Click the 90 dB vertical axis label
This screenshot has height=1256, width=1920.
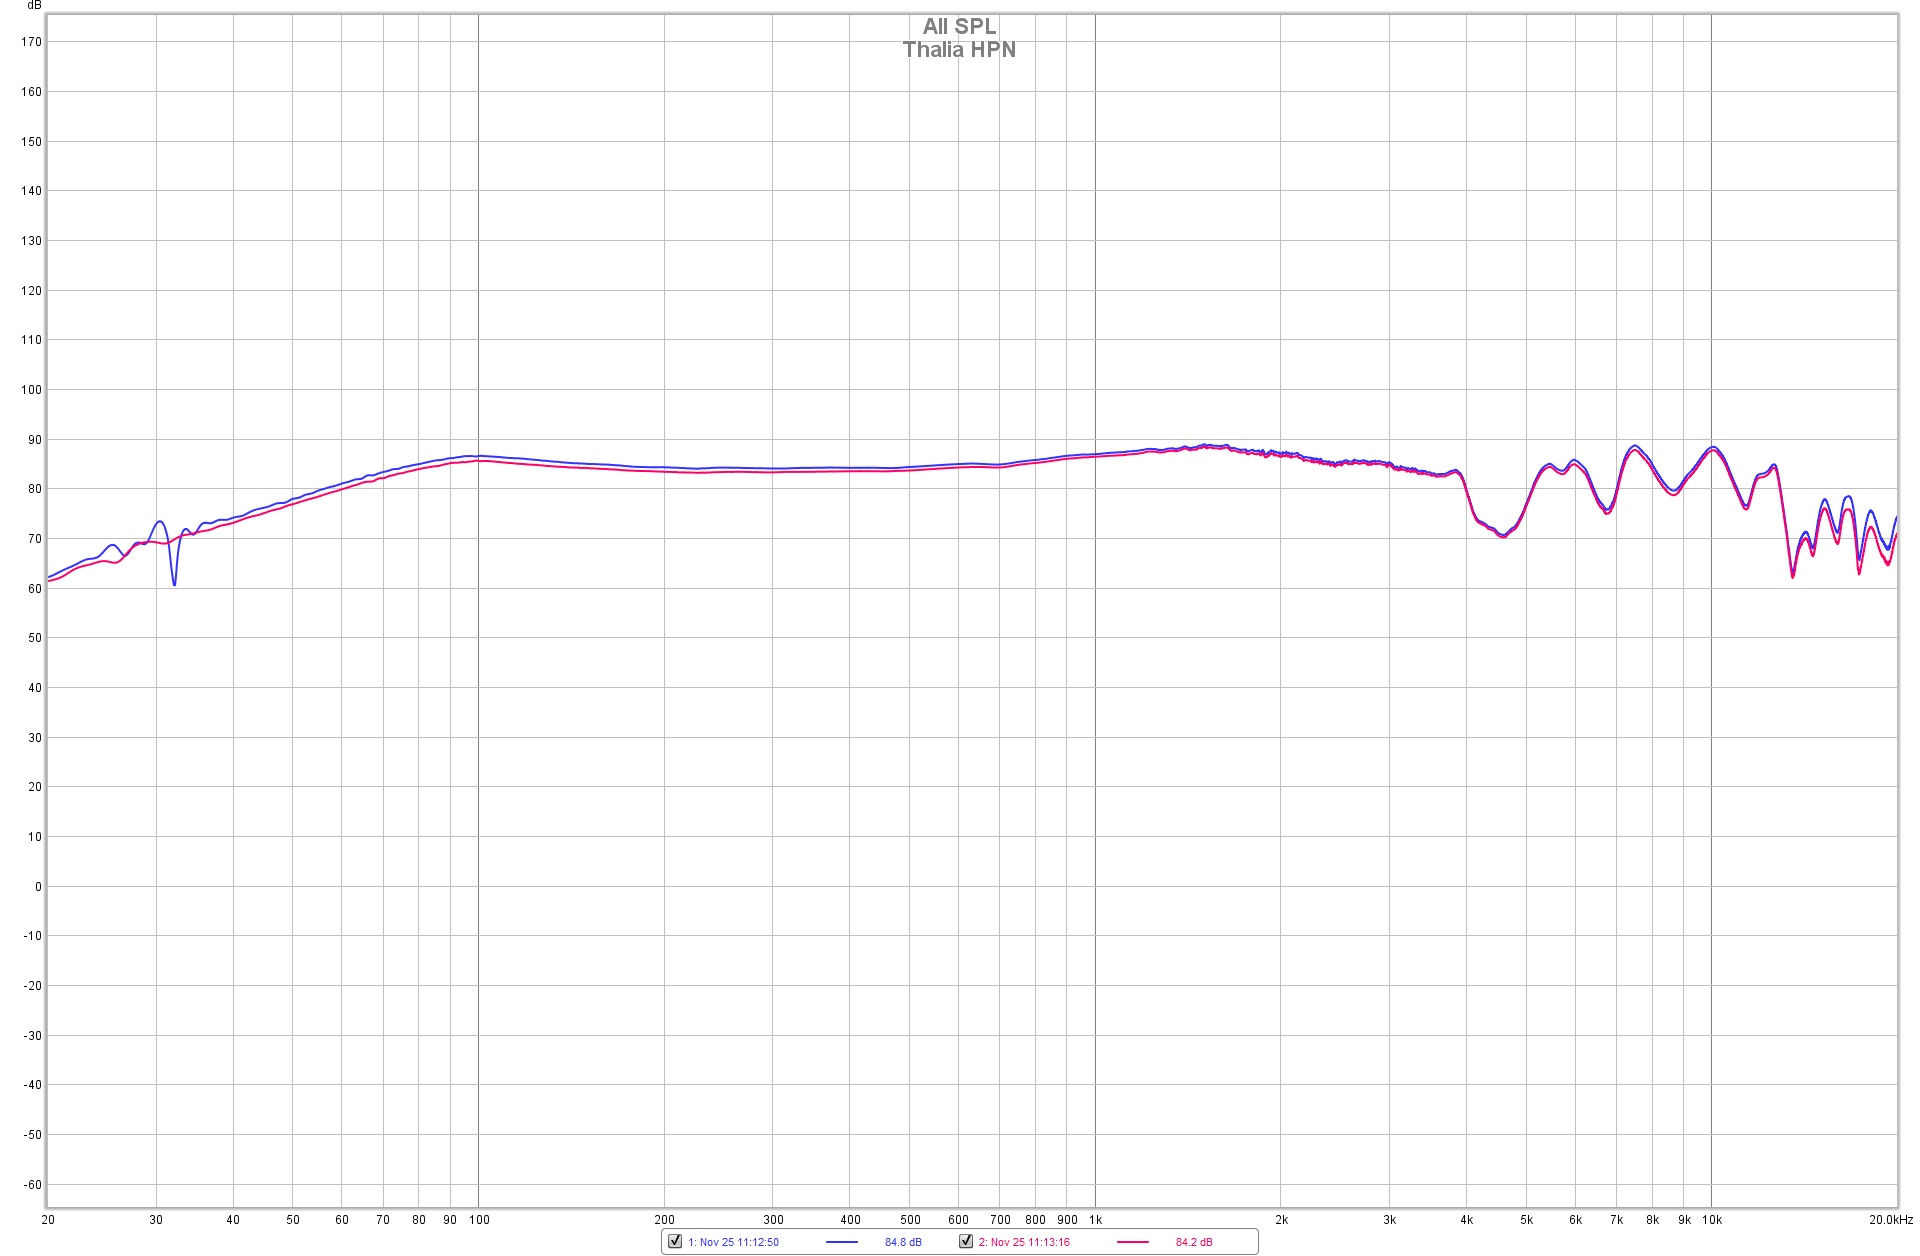pos(34,440)
